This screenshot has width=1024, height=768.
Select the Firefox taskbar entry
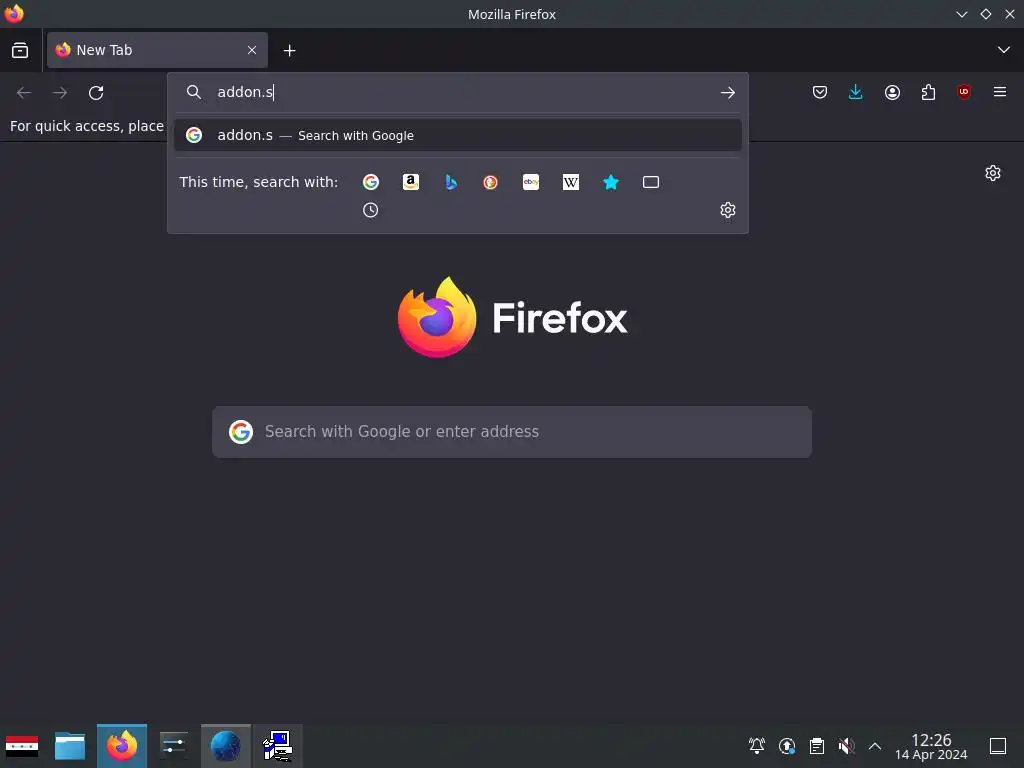[x=122, y=746]
